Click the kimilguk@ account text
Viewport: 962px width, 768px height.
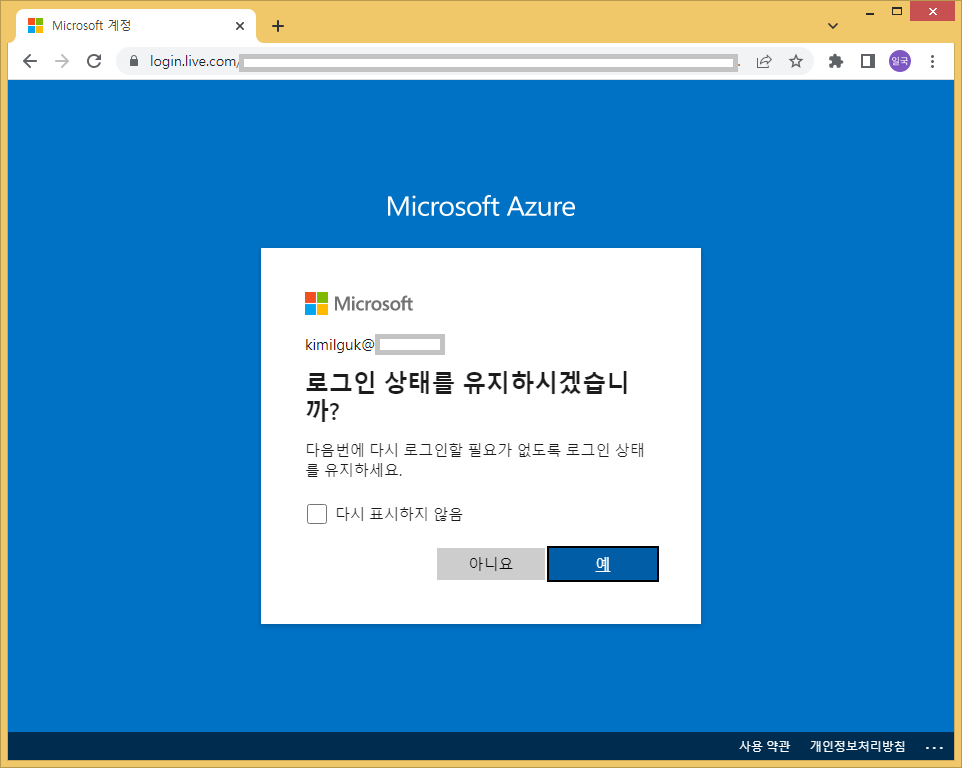coord(339,345)
